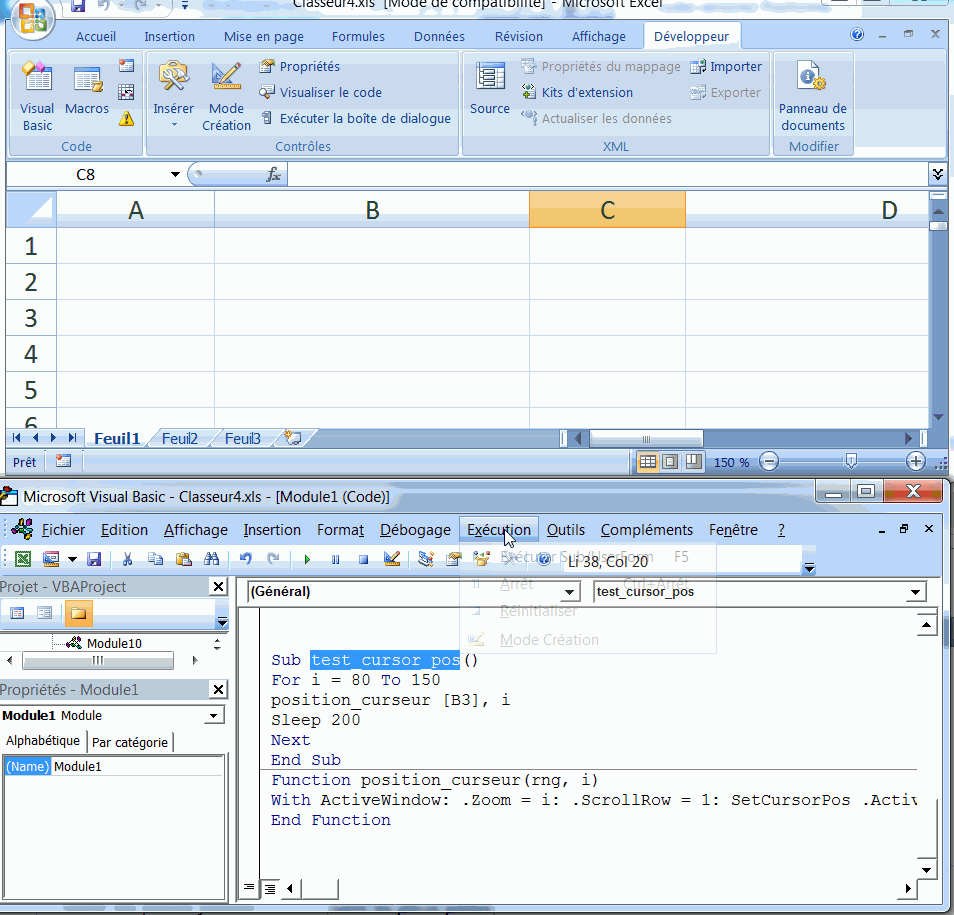The image size is (954, 915).
Task: Switch to Données ribbon tab
Action: pyautogui.click(x=439, y=37)
